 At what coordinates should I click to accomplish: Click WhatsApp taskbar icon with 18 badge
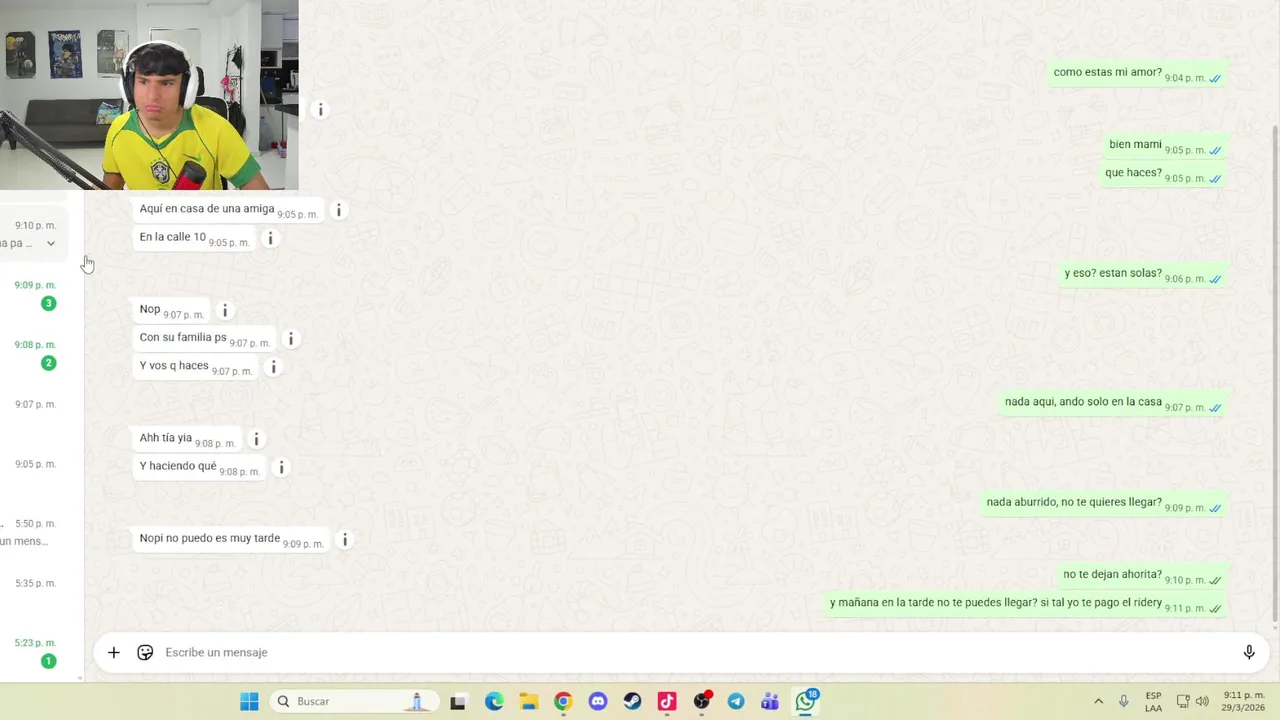[806, 701]
